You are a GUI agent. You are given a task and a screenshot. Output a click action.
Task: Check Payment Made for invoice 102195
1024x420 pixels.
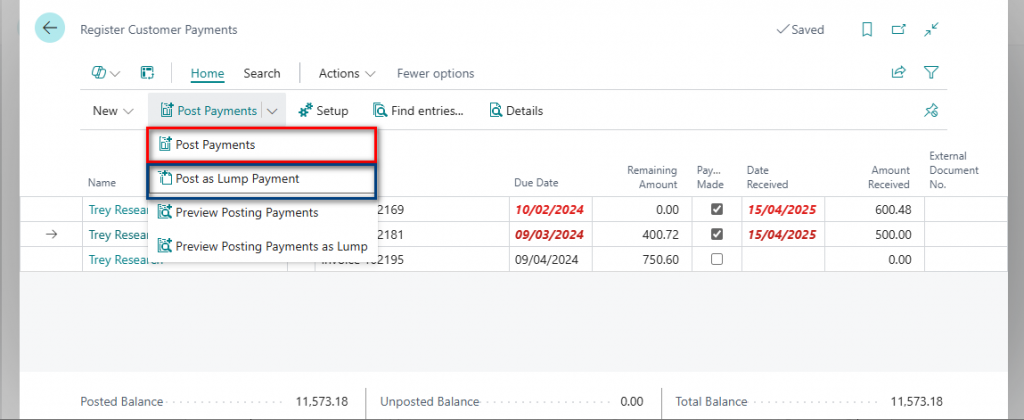716,259
